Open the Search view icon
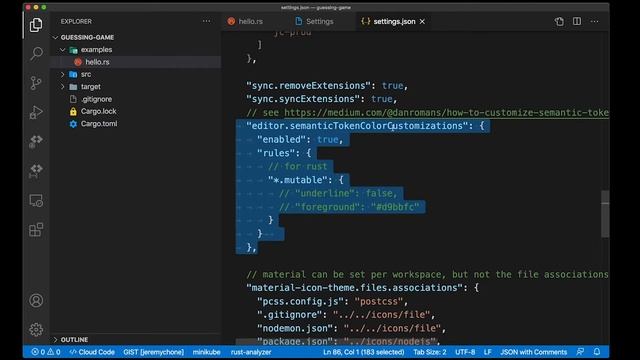 [36, 54]
